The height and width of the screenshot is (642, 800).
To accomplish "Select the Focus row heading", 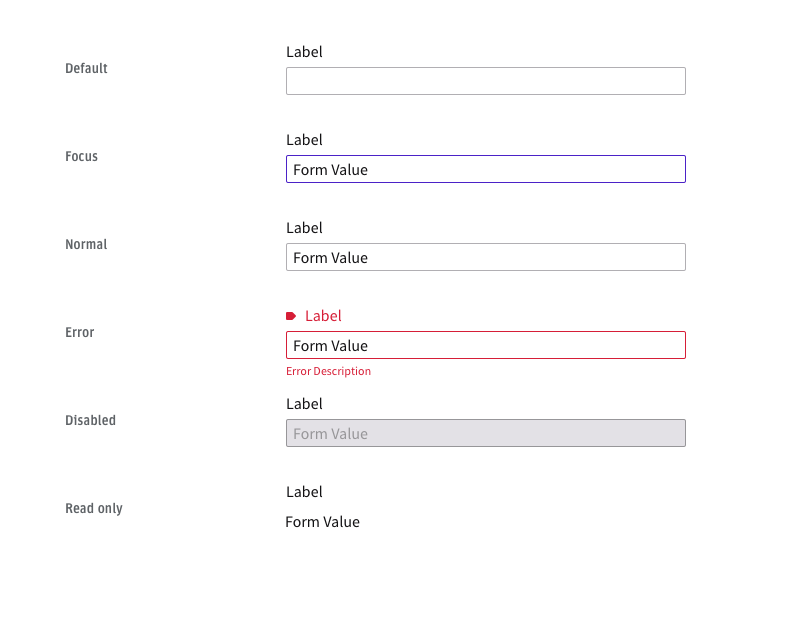I will (x=81, y=156).
